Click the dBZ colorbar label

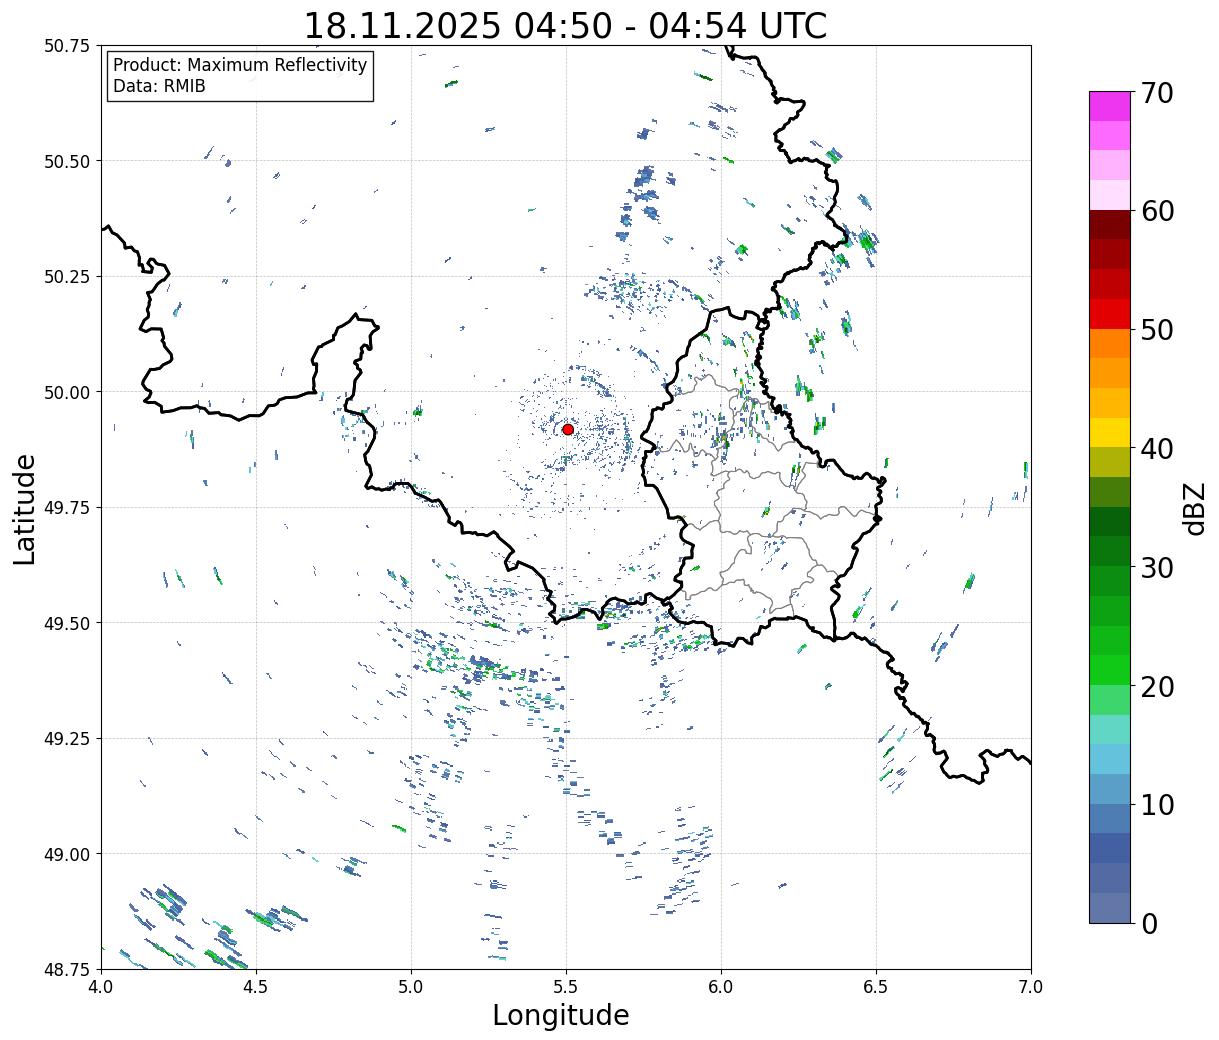pos(1194,508)
